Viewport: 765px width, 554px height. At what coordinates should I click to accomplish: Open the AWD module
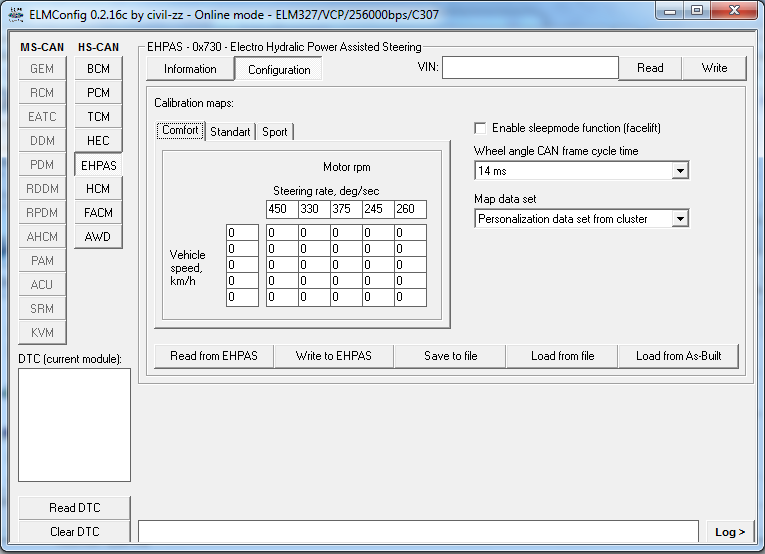point(98,237)
